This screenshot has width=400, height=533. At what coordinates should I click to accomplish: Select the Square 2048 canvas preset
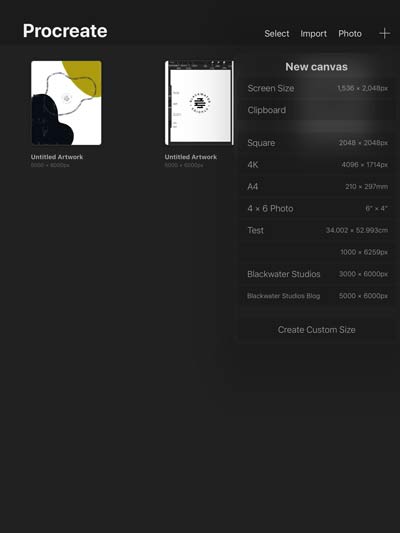click(x=317, y=143)
